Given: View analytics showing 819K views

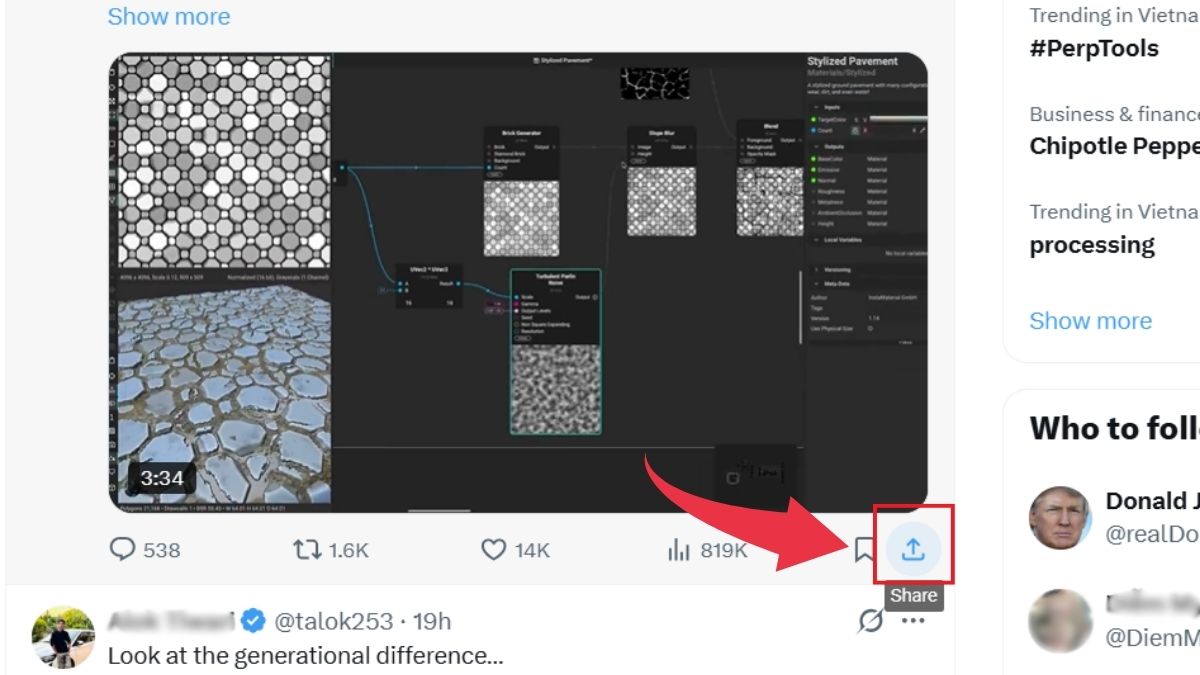Looking at the screenshot, I should pyautogui.click(x=680, y=549).
